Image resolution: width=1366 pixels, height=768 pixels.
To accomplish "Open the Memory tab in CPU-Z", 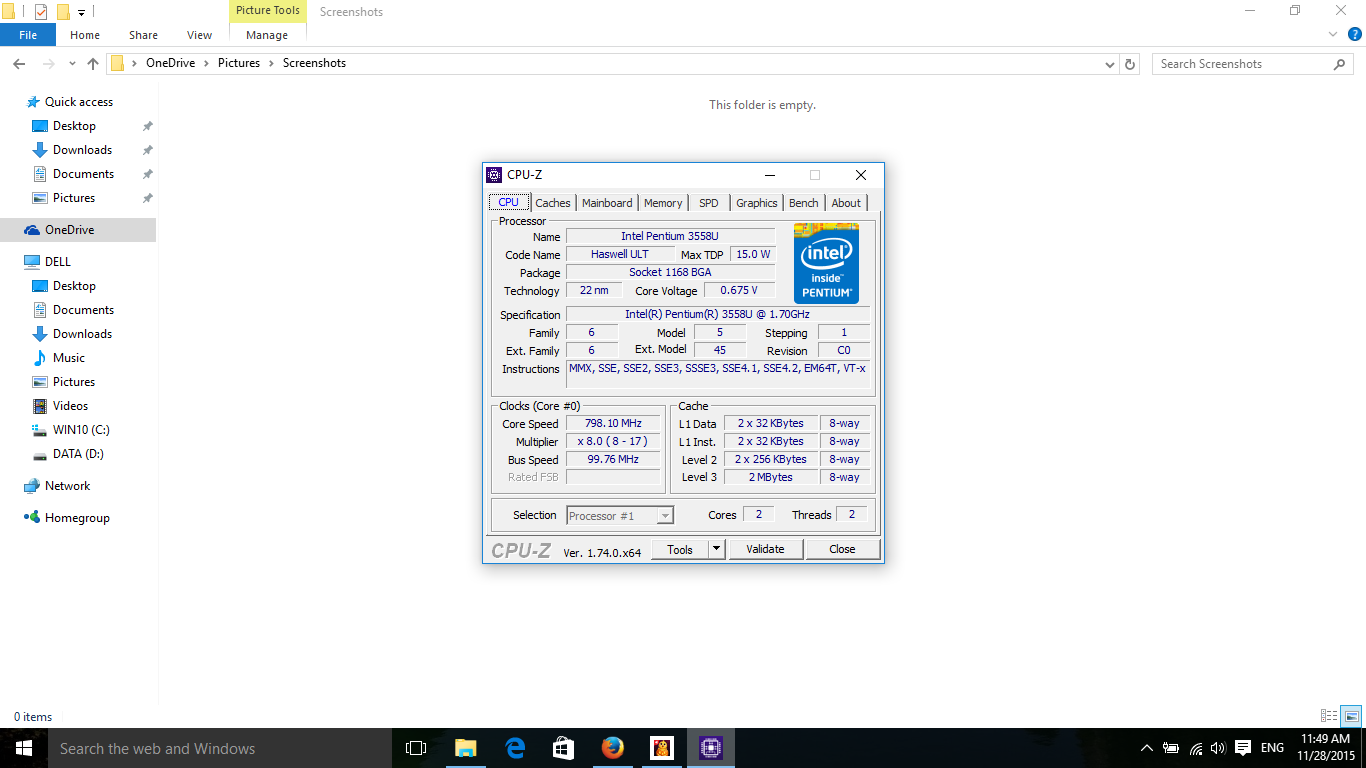I will (x=663, y=203).
